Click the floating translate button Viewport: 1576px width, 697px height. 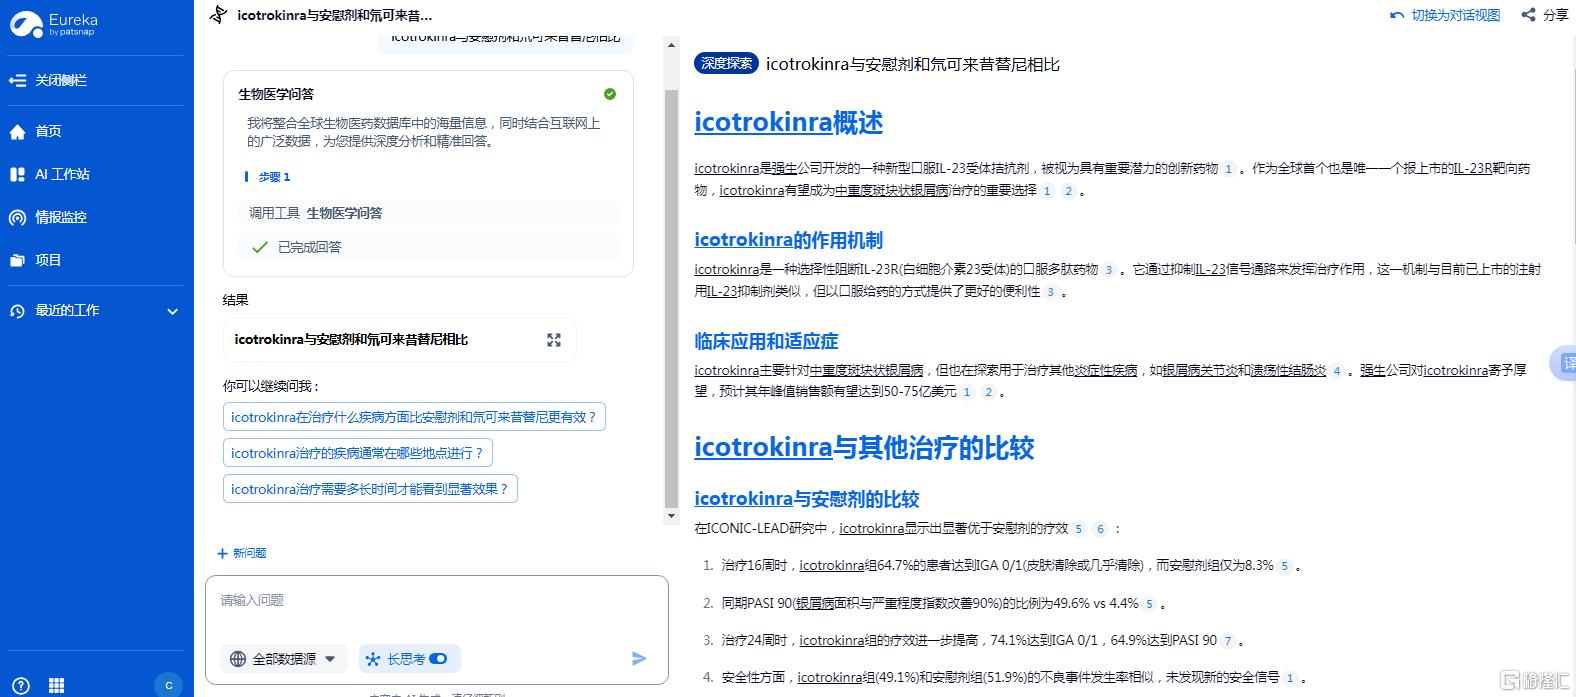click(1566, 362)
